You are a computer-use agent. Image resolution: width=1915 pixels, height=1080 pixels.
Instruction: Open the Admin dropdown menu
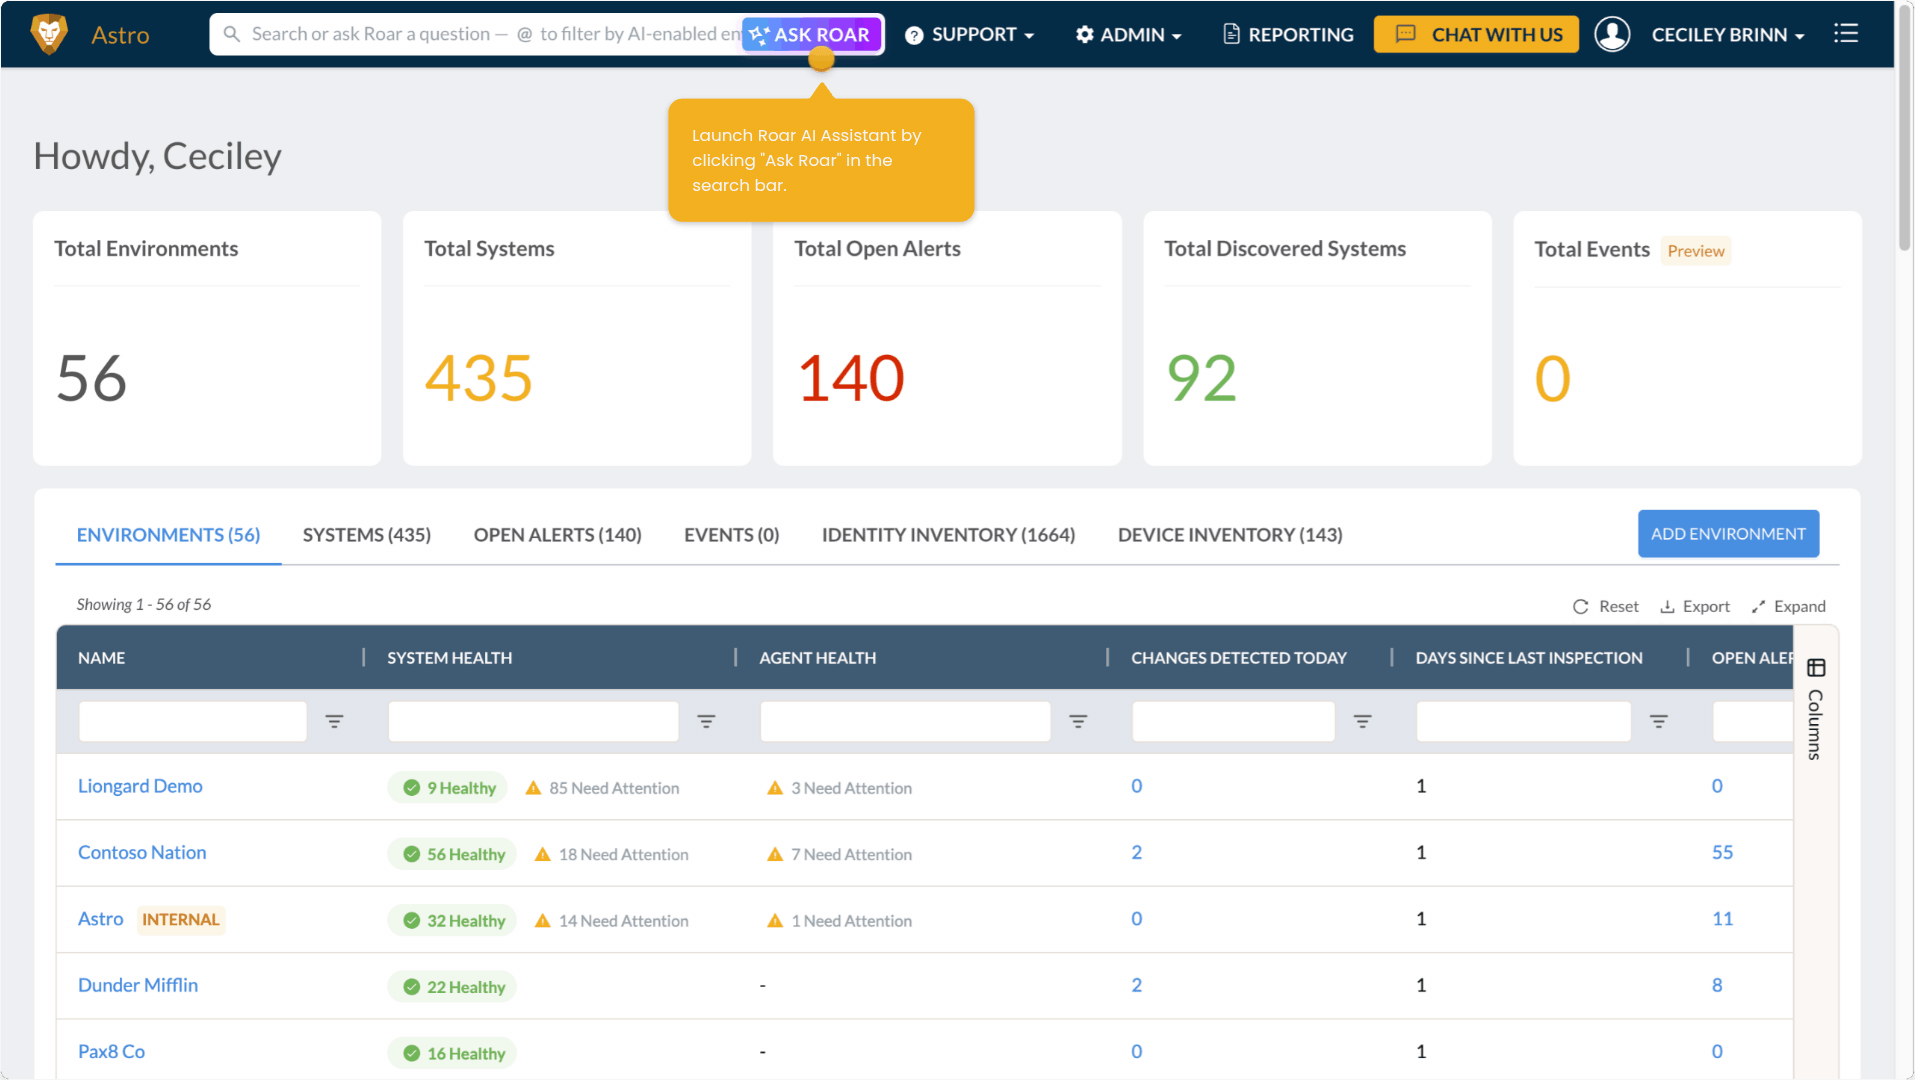1128,35
